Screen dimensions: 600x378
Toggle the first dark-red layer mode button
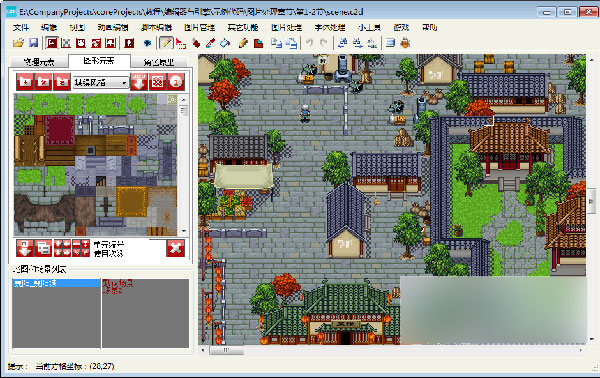pyautogui.click(x=51, y=43)
